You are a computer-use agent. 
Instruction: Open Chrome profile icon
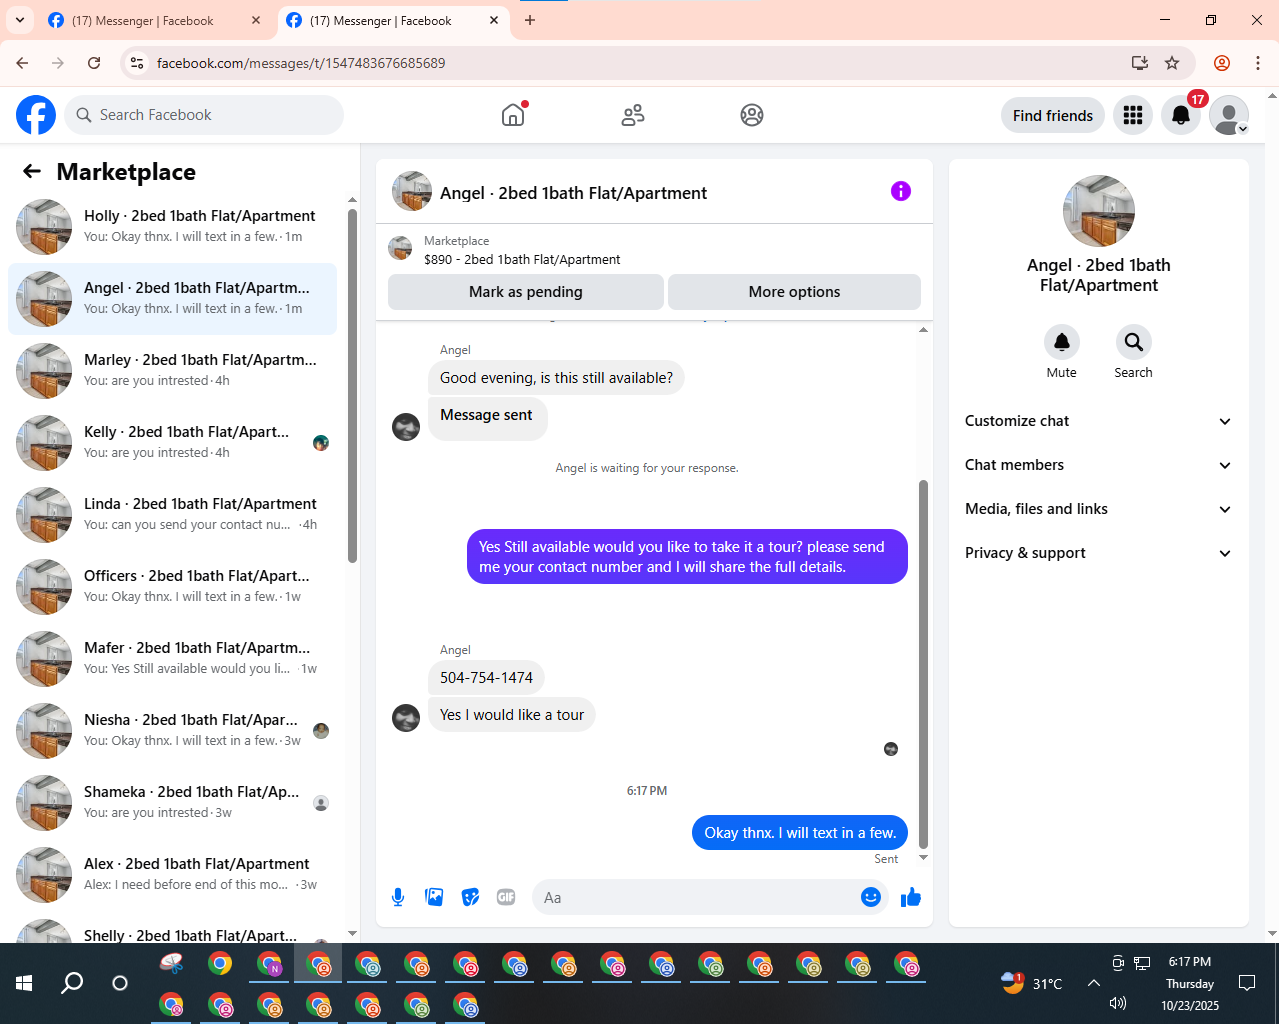click(1222, 63)
